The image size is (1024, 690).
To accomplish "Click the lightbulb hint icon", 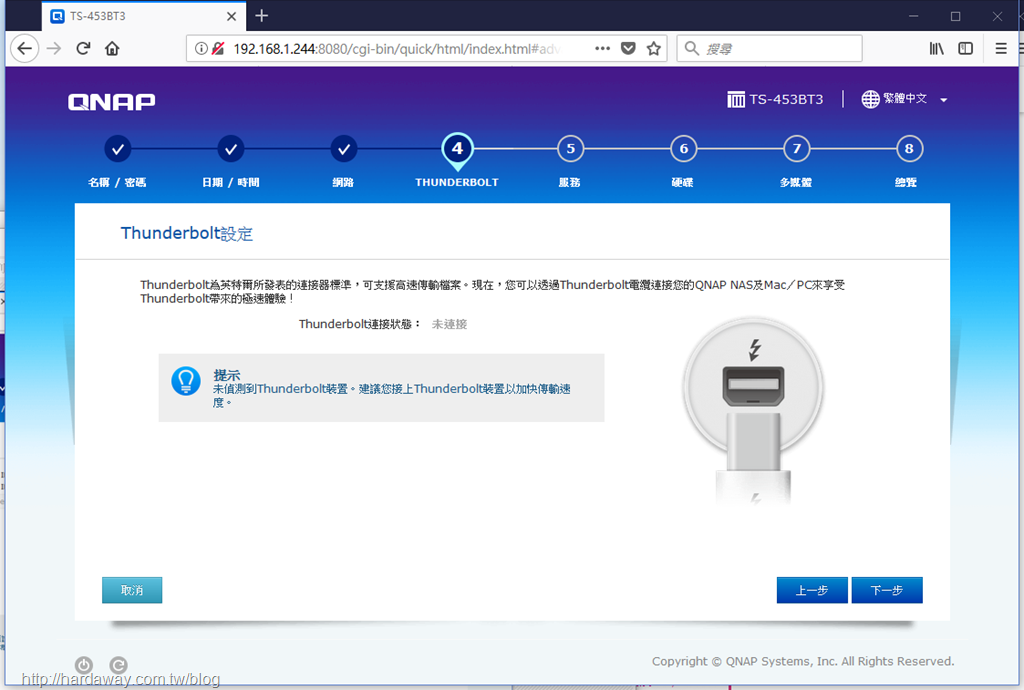I will pos(185,381).
